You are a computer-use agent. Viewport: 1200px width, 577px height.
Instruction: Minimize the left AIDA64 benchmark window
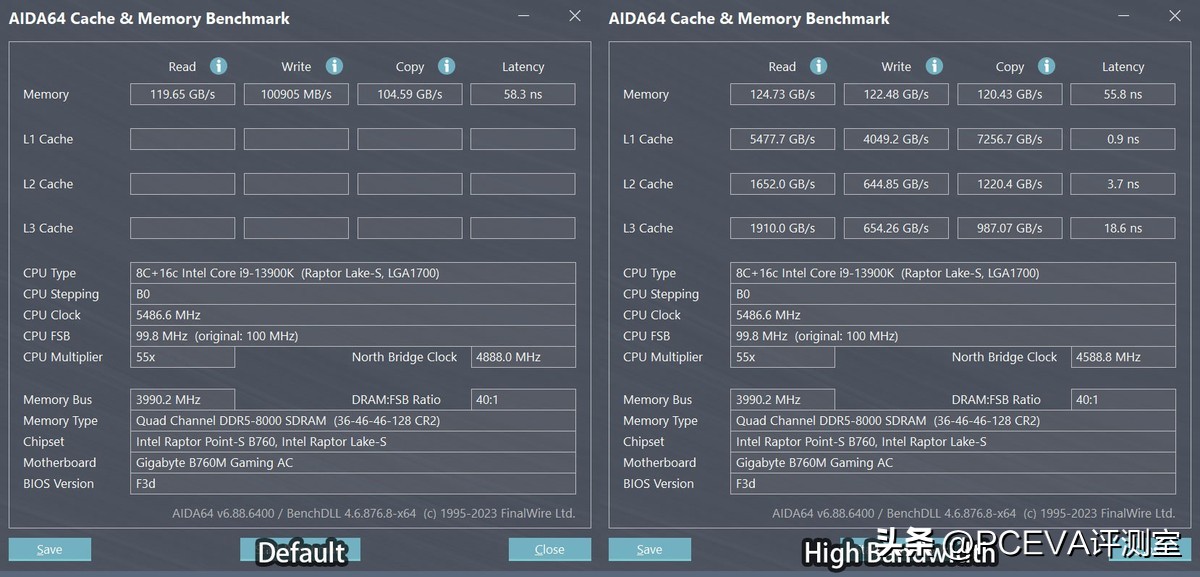tap(523, 16)
